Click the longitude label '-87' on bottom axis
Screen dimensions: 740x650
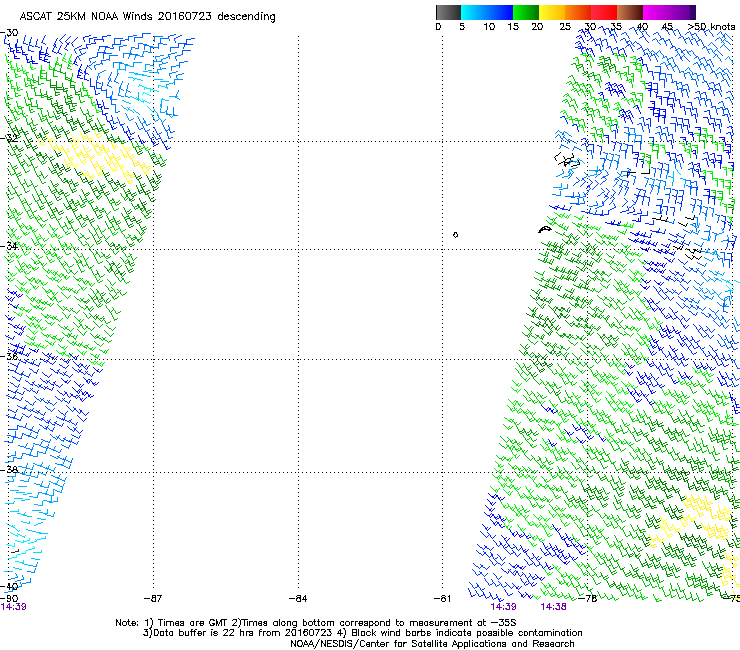(153, 599)
